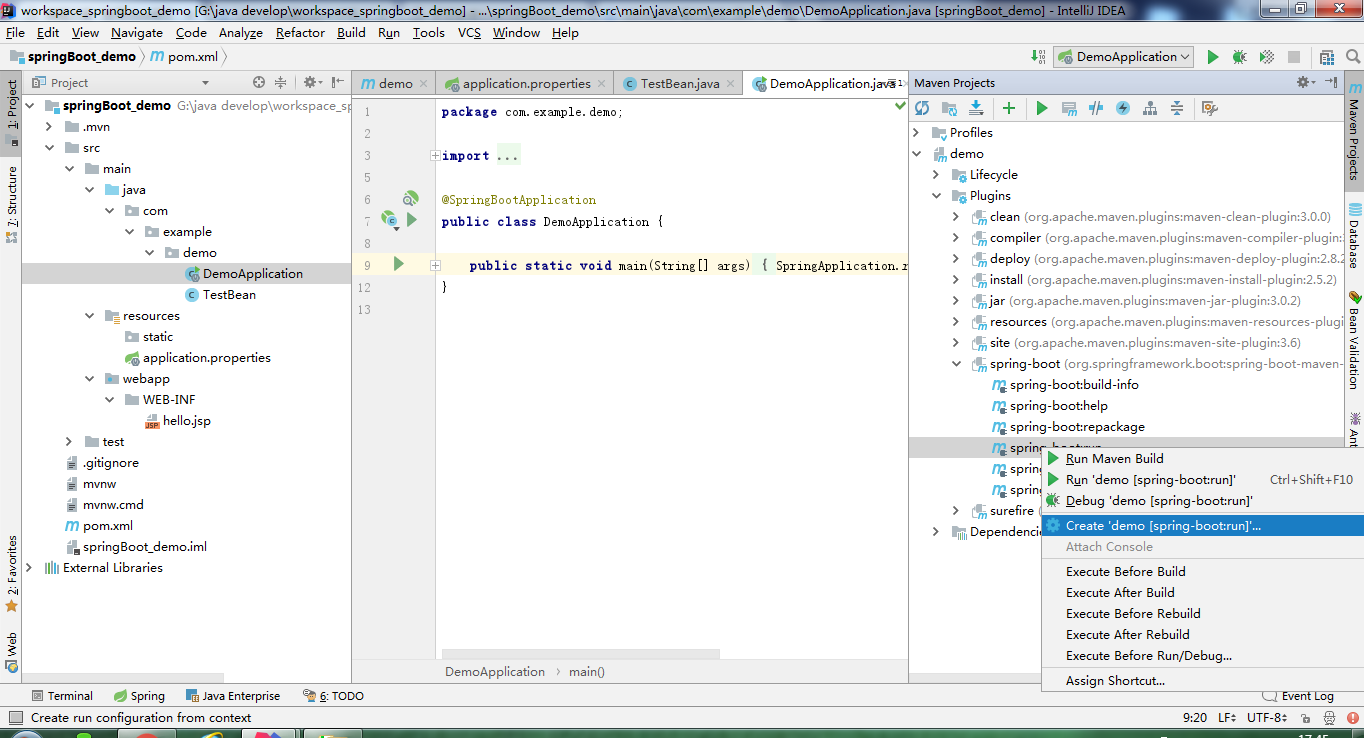Open the Analyze menu
The image size is (1364, 738).
(x=241, y=32)
